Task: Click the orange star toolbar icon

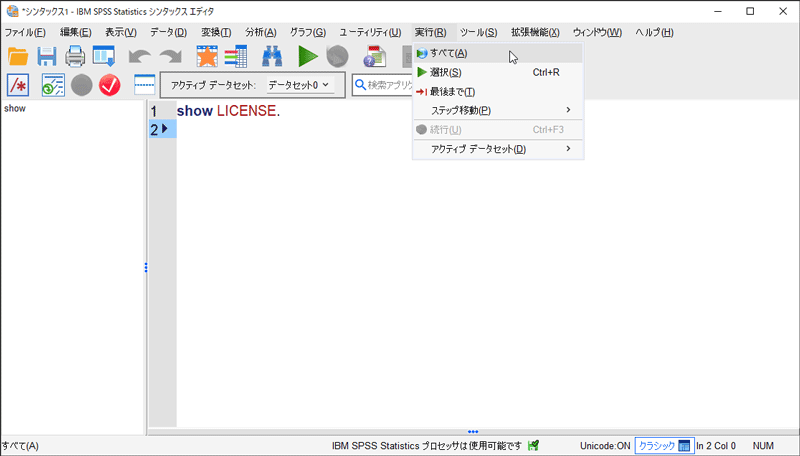Action: tap(207, 57)
